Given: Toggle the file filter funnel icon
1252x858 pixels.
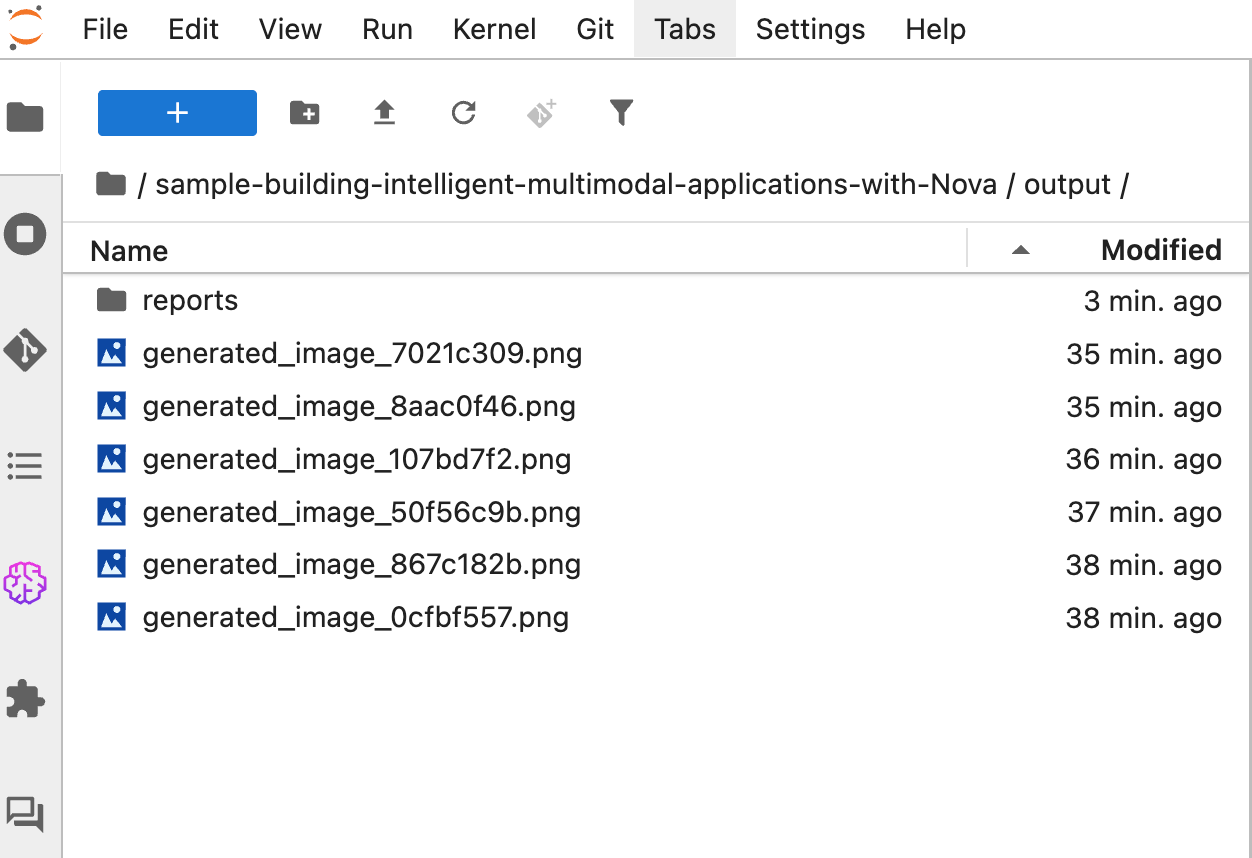Looking at the screenshot, I should pyautogui.click(x=621, y=113).
